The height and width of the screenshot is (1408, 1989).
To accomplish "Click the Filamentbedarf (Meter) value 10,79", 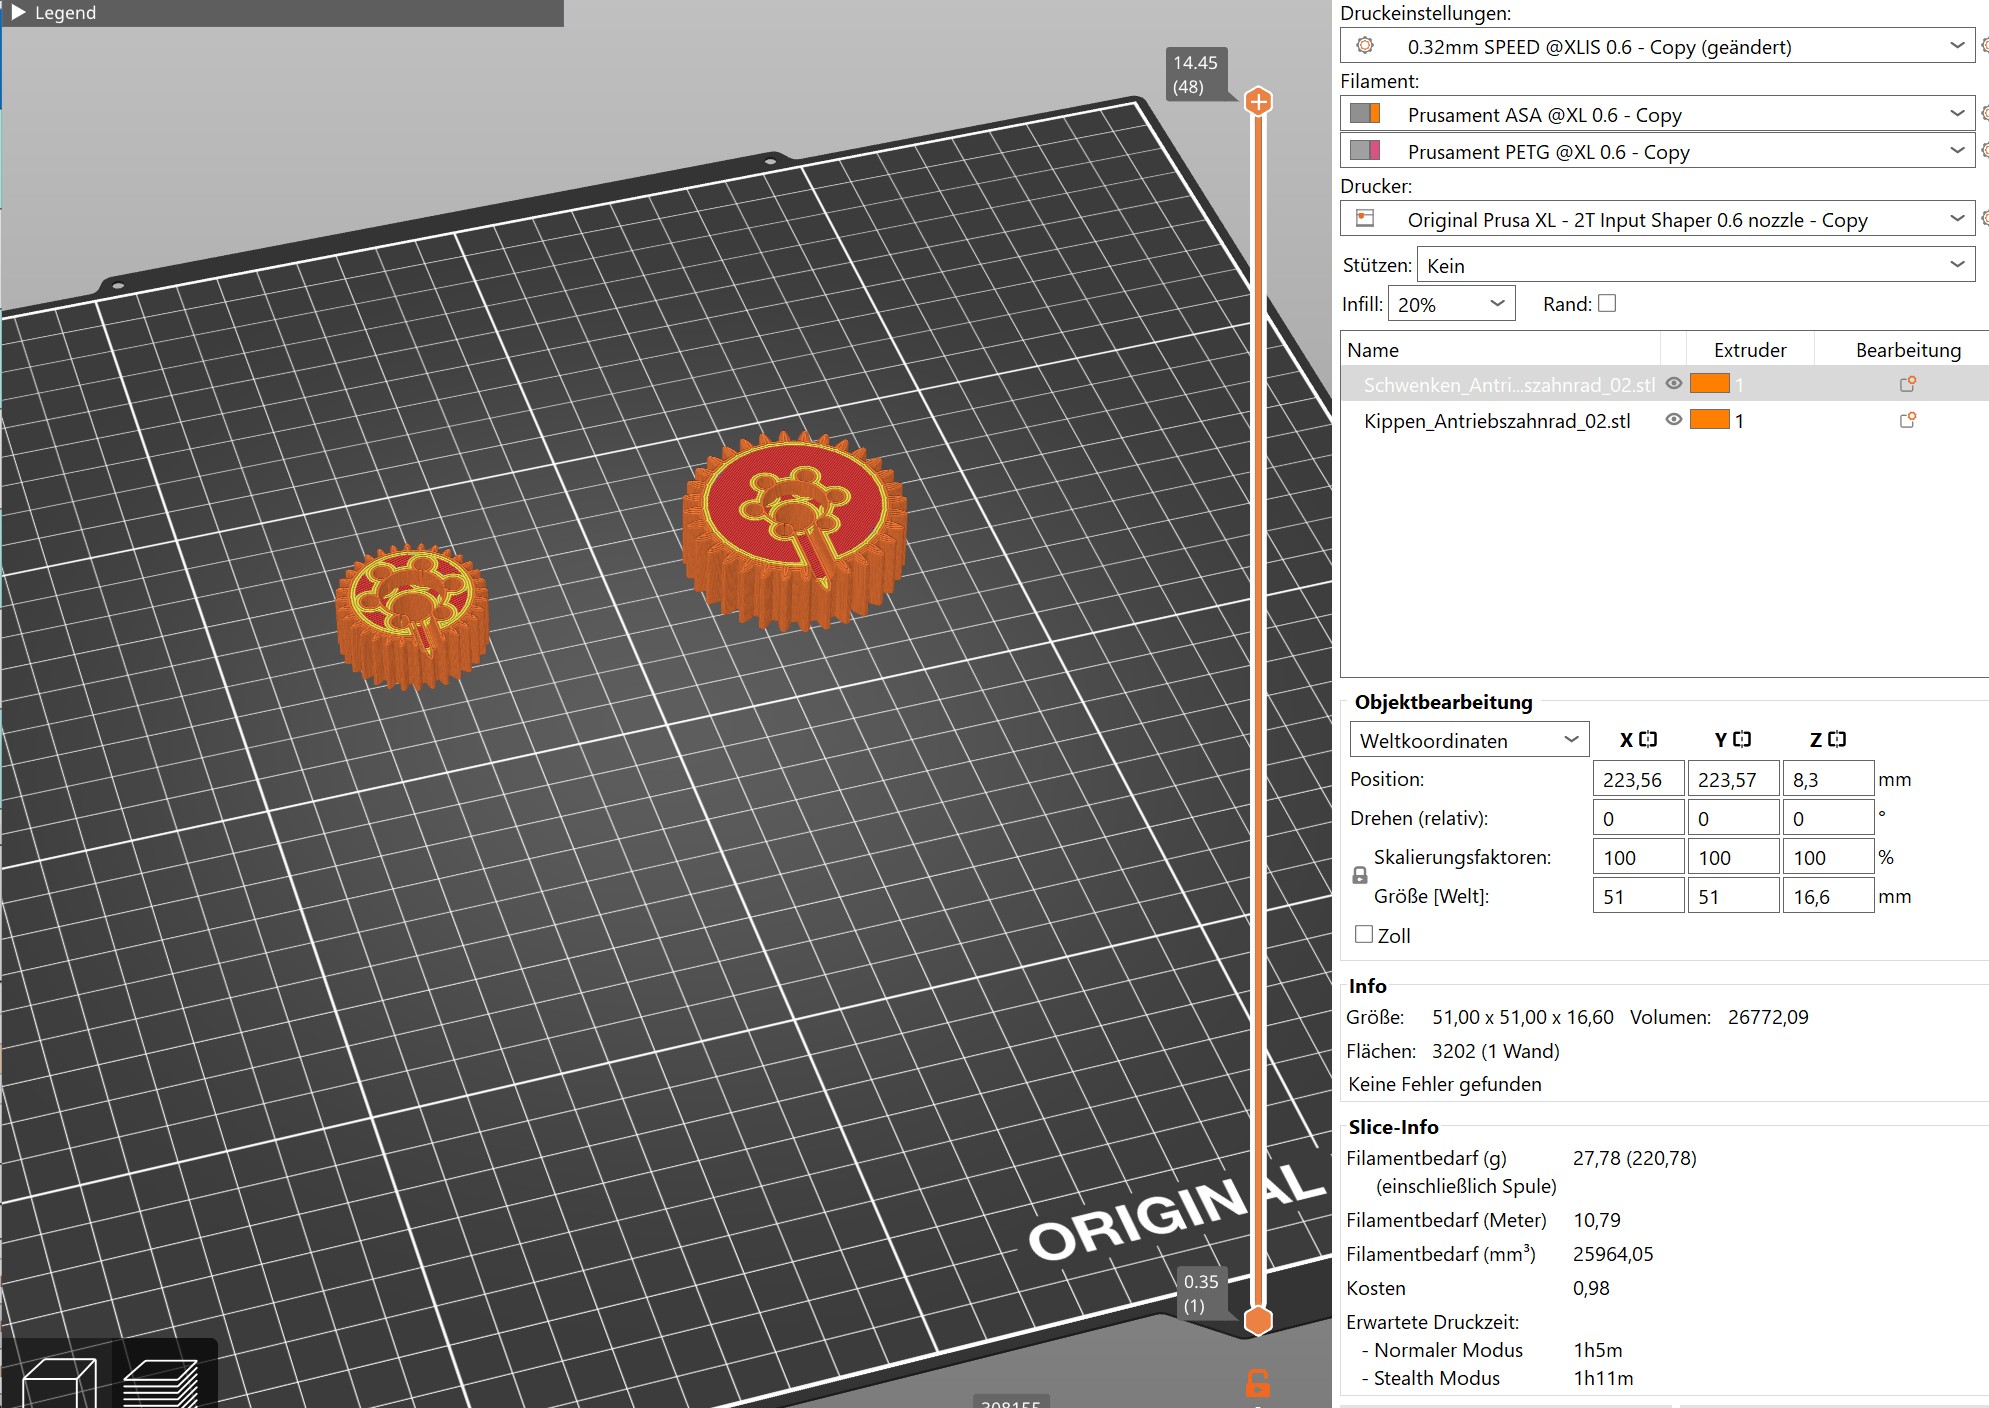I will 1597,1220.
